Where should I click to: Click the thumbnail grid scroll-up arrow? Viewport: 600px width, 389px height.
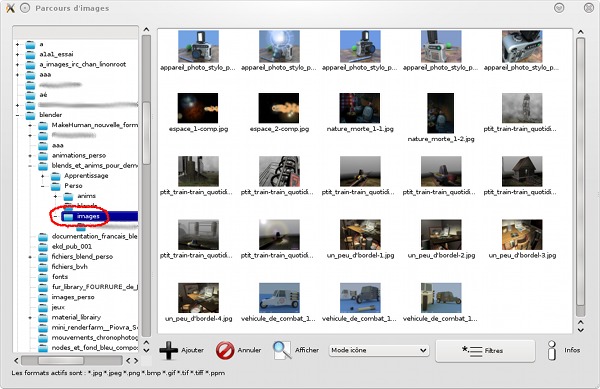[580, 32]
